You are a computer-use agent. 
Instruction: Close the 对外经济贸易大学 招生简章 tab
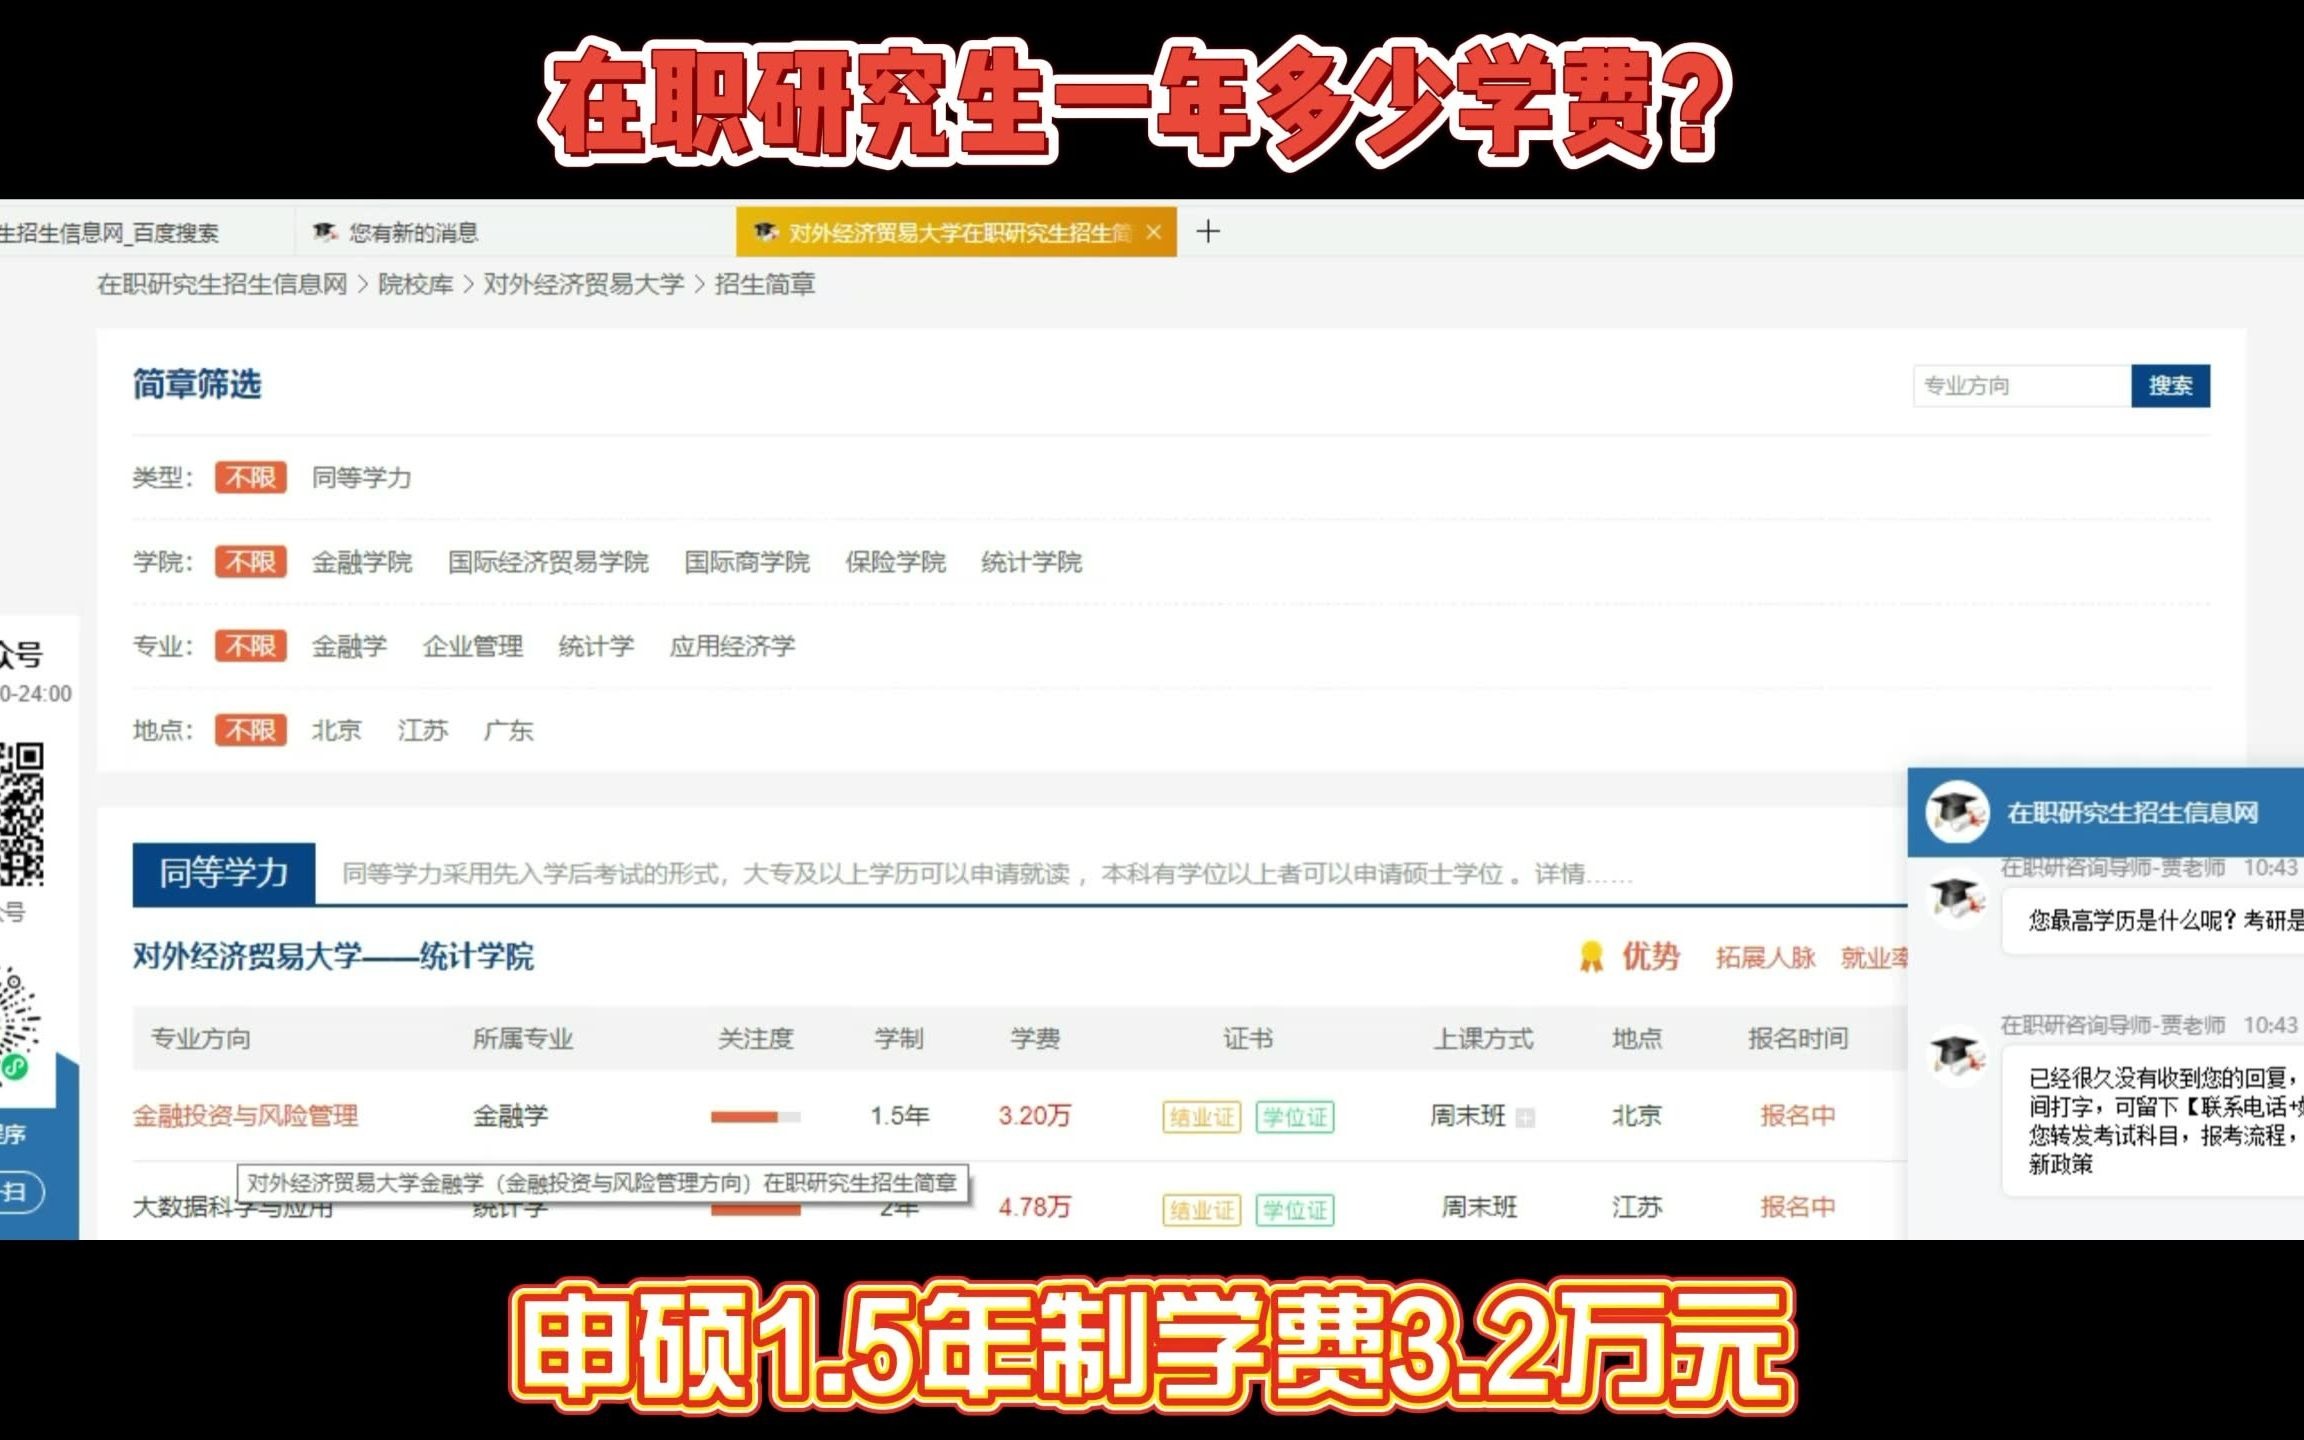point(1153,232)
